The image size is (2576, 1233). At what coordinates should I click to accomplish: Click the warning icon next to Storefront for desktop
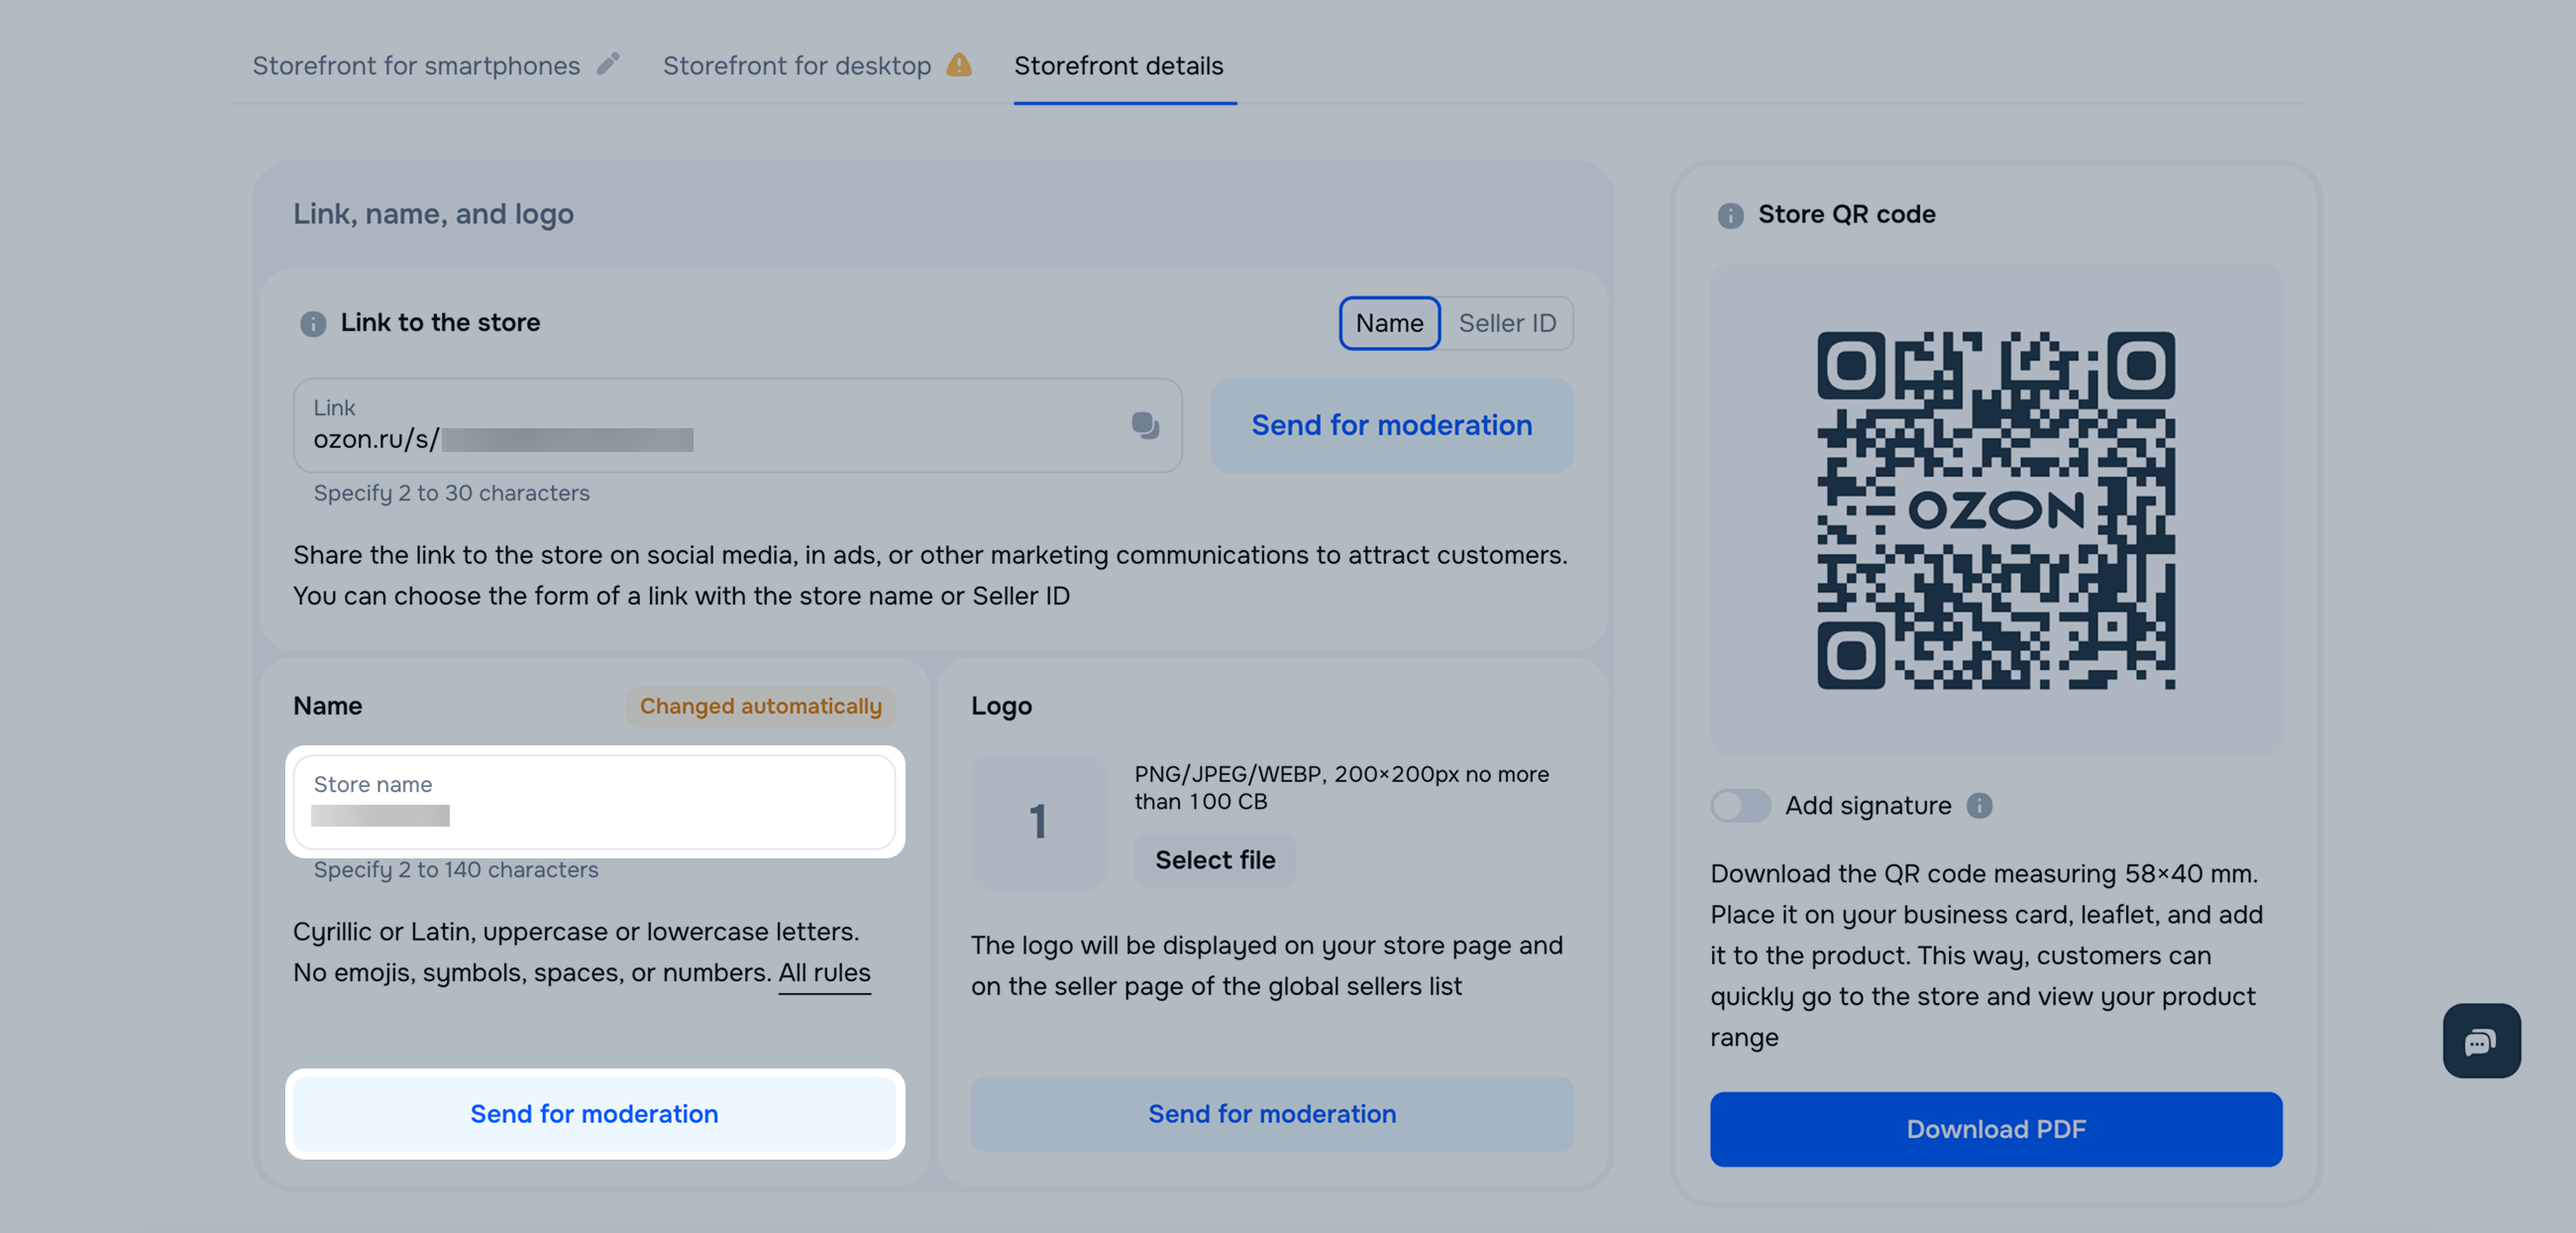click(958, 65)
